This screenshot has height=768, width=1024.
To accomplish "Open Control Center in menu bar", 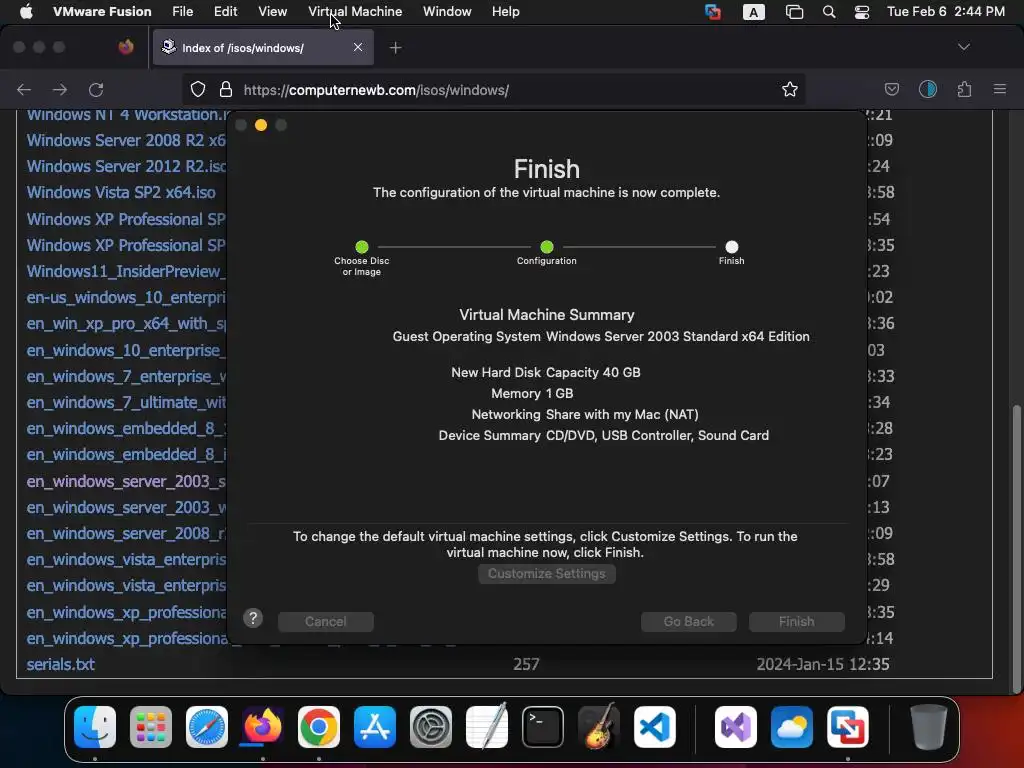I will coord(862,12).
